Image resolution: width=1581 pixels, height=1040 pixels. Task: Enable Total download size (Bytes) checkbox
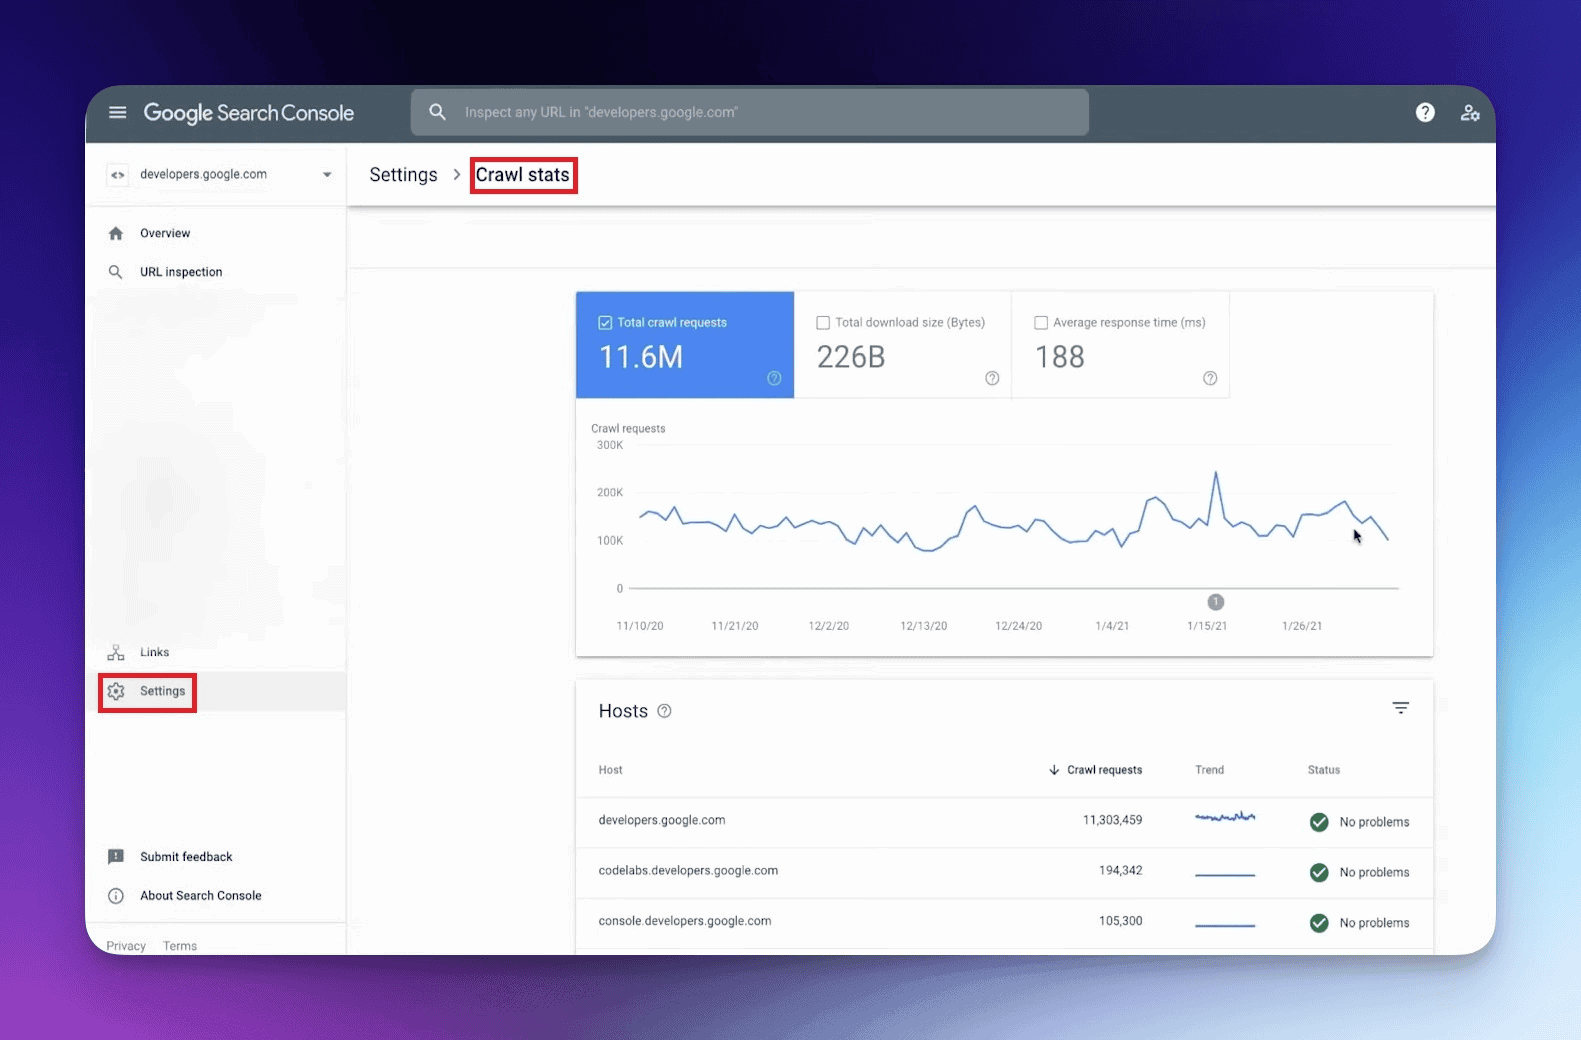click(823, 323)
